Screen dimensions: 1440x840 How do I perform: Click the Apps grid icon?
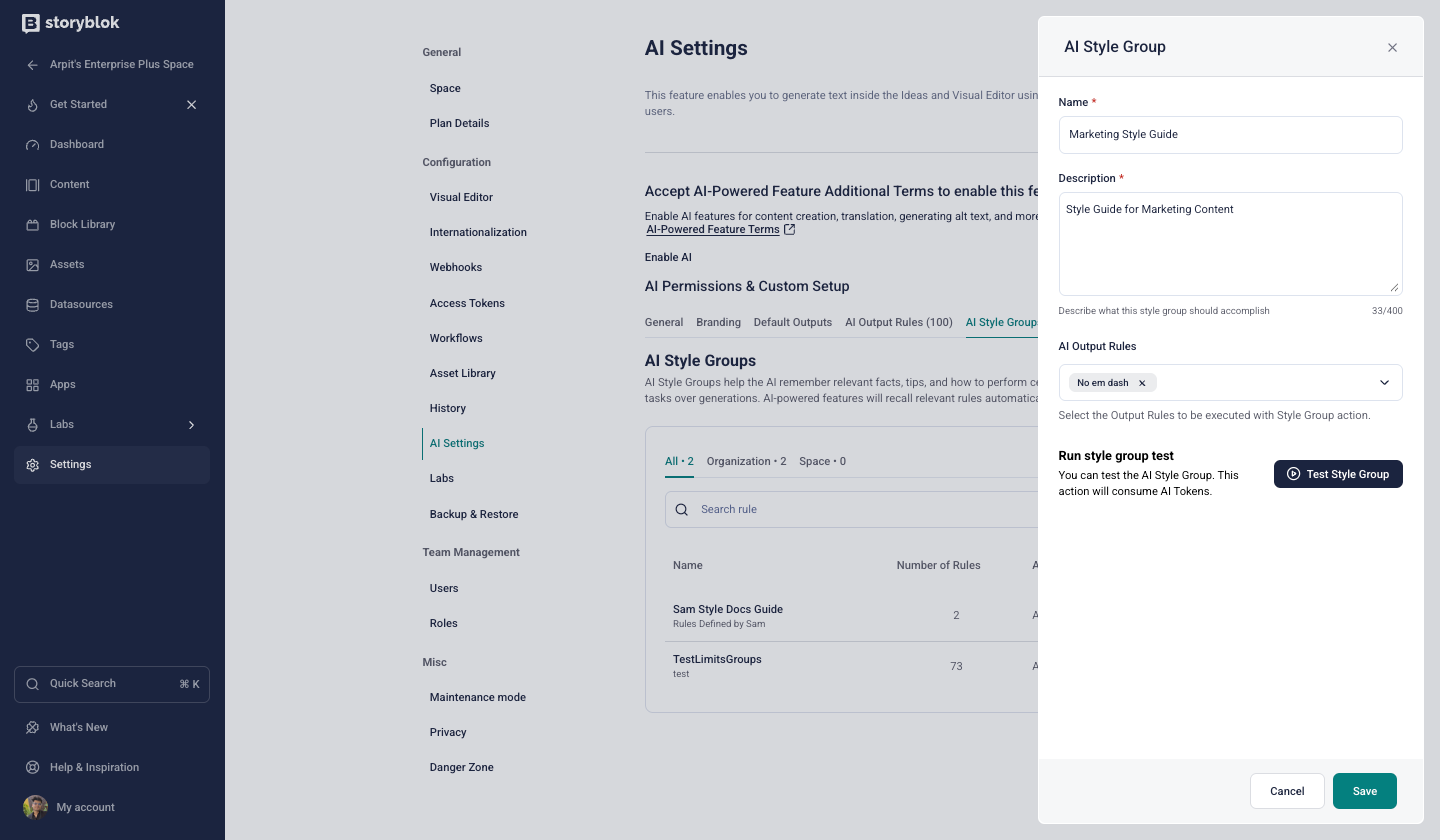click(32, 385)
